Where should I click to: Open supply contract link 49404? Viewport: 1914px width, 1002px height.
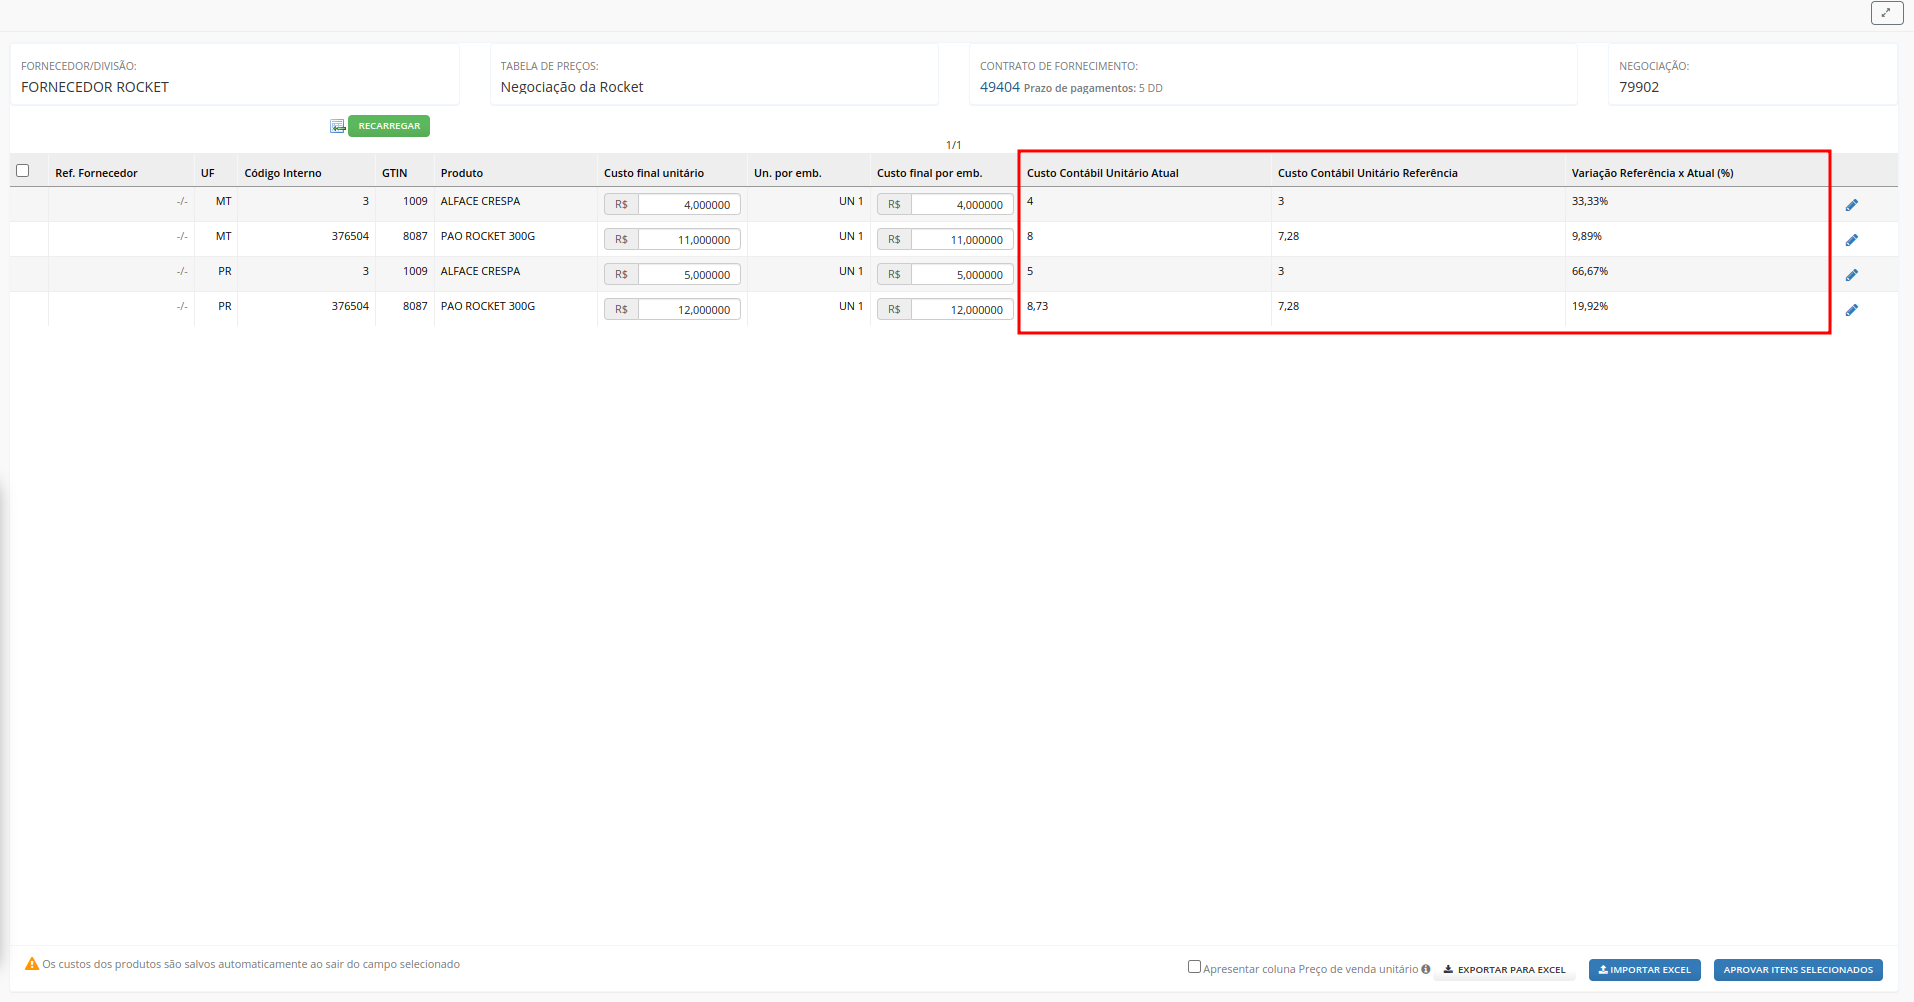pos(999,87)
